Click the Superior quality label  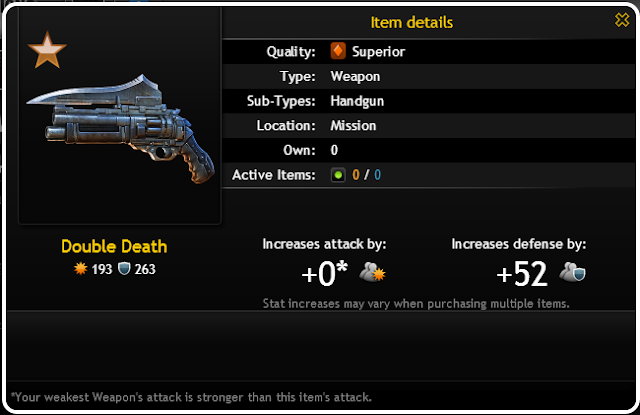point(378,52)
